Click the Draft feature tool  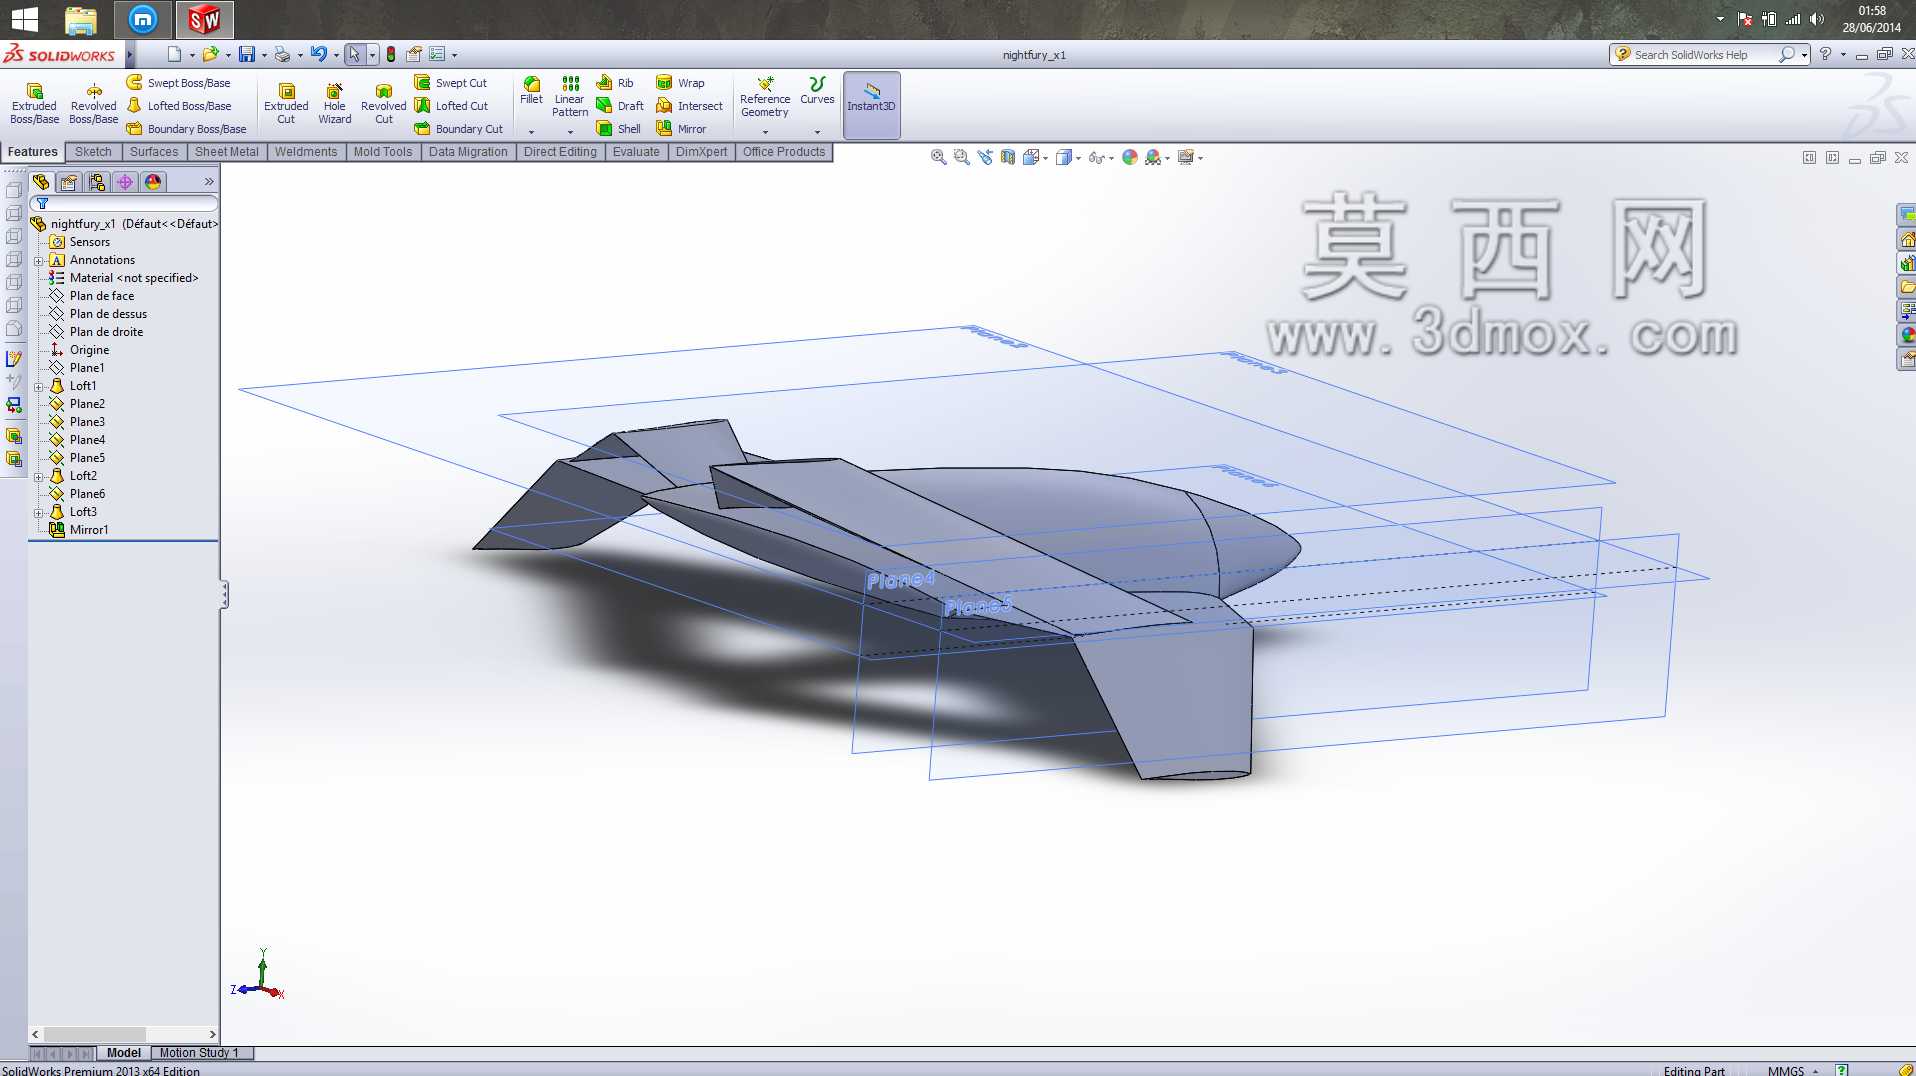pyautogui.click(x=620, y=106)
